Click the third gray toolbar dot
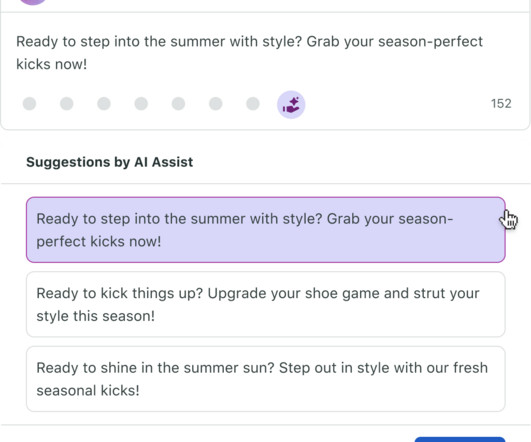531x442 pixels. [x=104, y=104]
